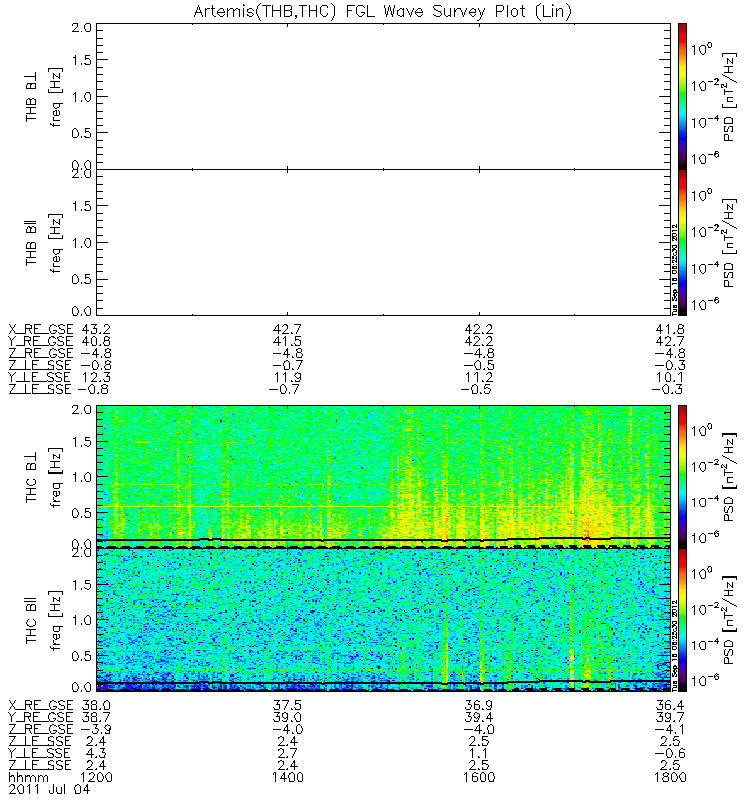Click the 0.5 frequency tick on THB B∥ axis
Viewport: 750px width, 800px height.
pyautogui.click(x=81, y=279)
